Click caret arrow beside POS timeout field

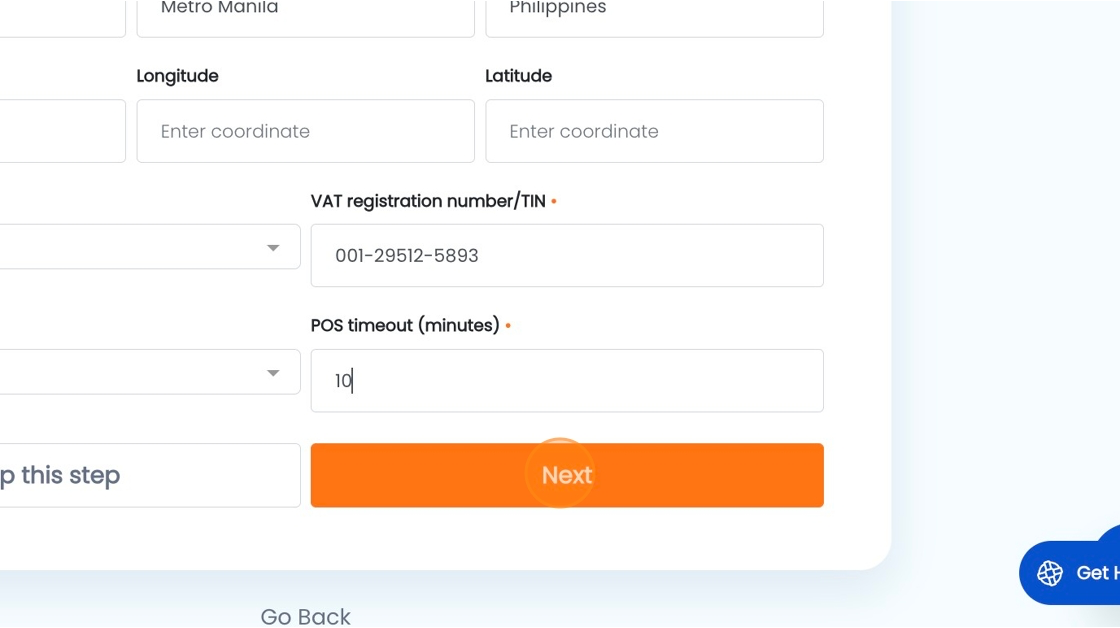(x=273, y=373)
